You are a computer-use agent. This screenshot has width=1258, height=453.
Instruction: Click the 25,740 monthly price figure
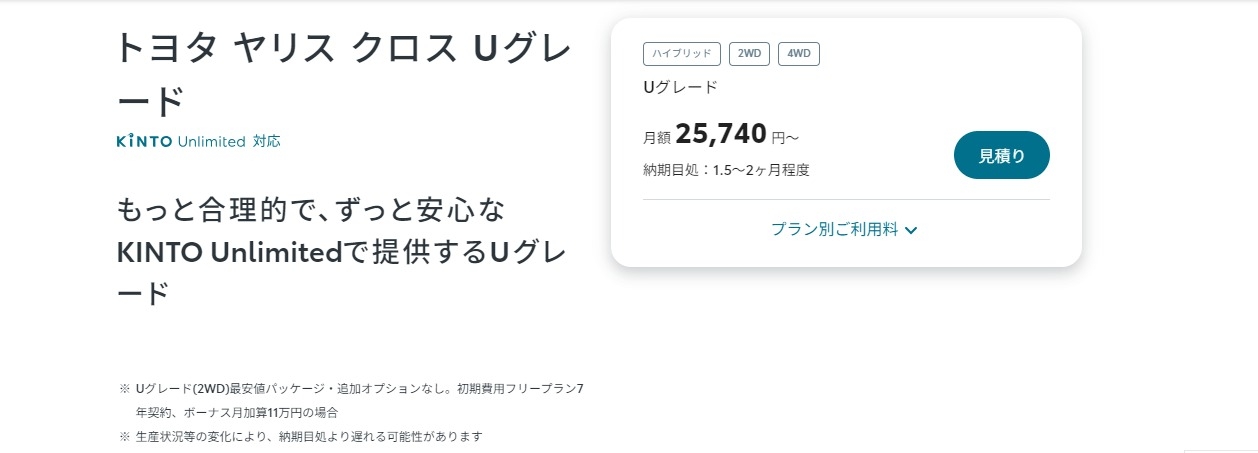click(721, 134)
